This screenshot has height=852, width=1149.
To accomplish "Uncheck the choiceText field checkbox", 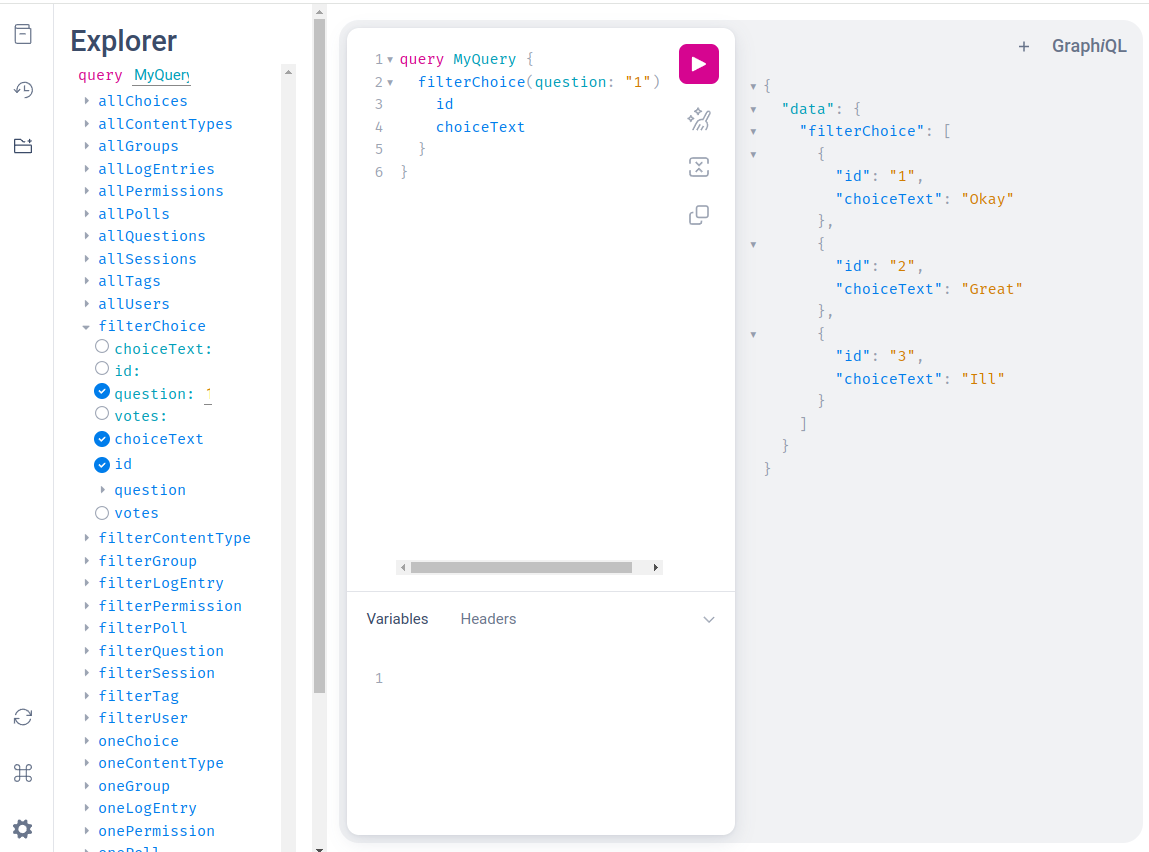I will [102, 439].
